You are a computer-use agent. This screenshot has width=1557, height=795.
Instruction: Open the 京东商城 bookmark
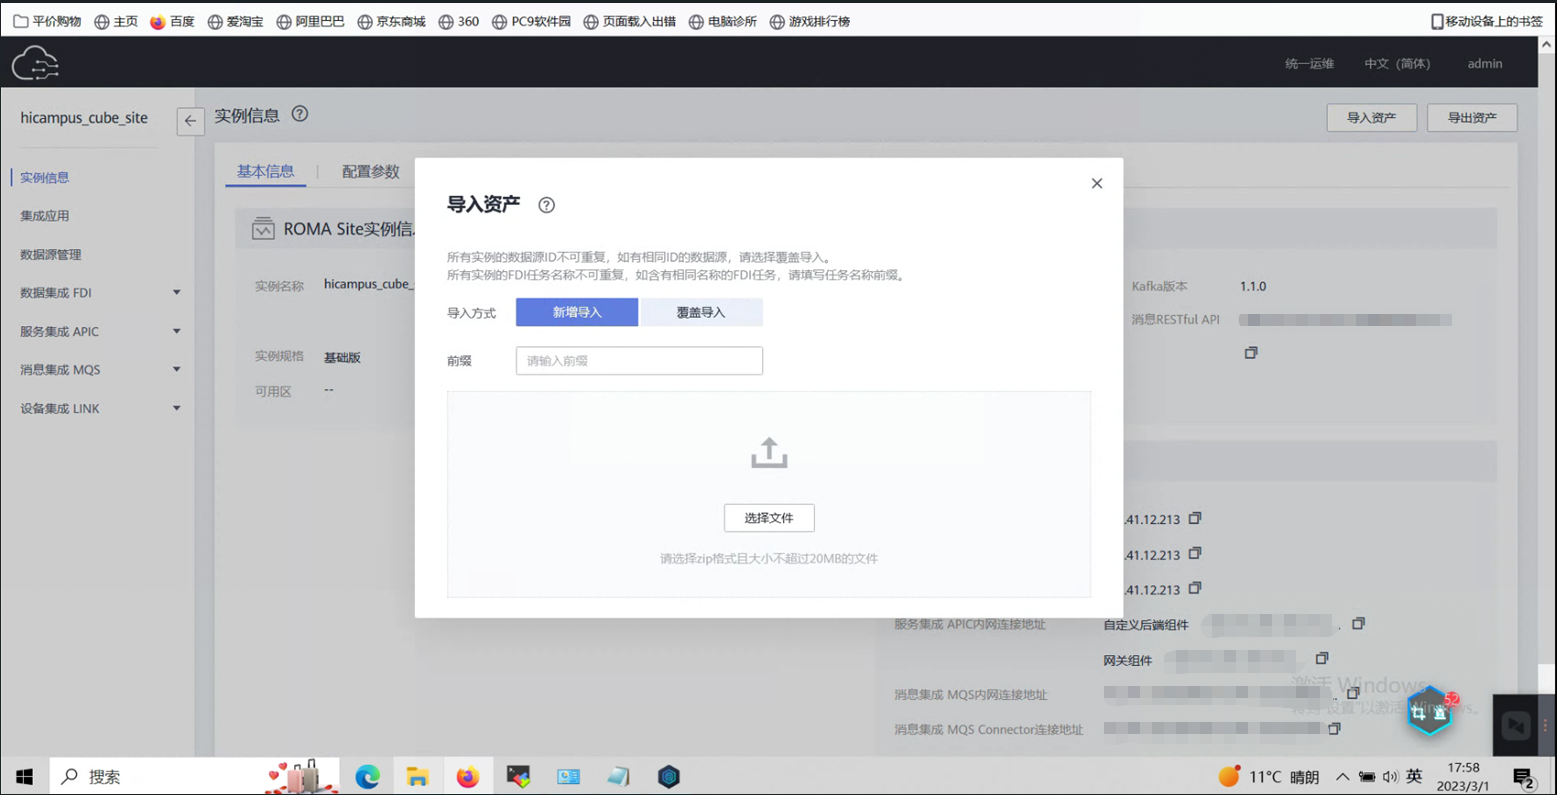(x=391, y=21)
